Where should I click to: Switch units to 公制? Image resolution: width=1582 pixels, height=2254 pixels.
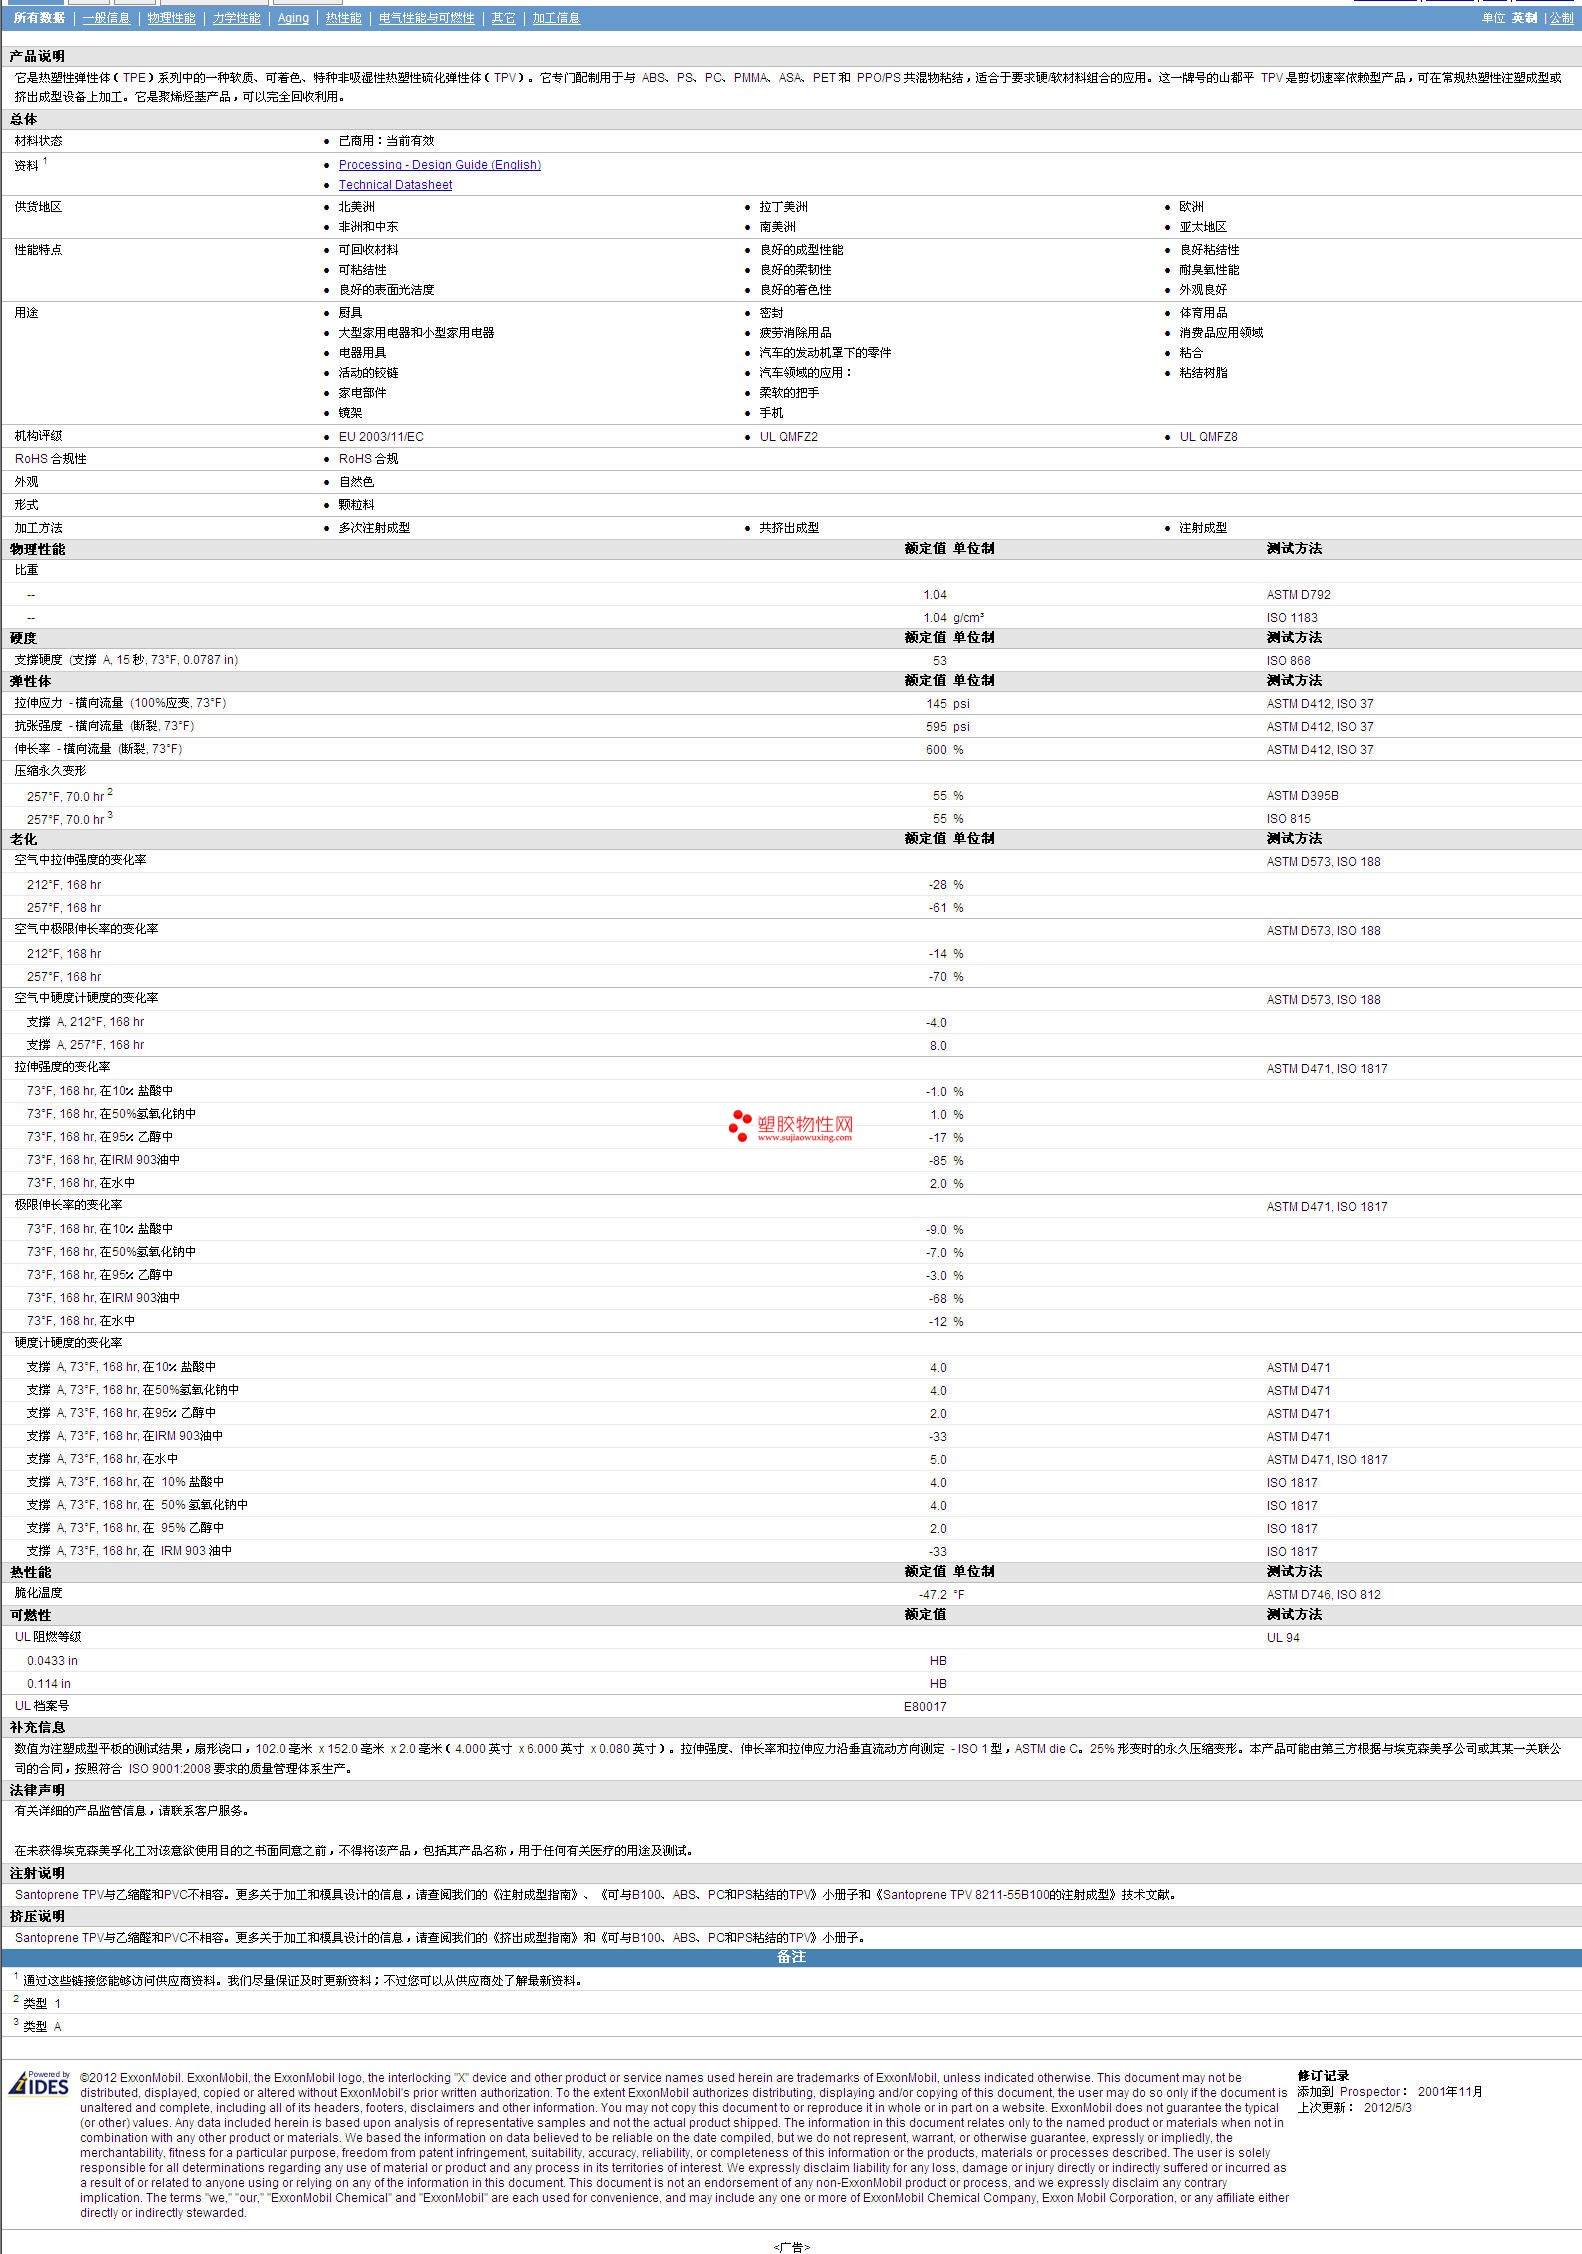(1561, 18)
